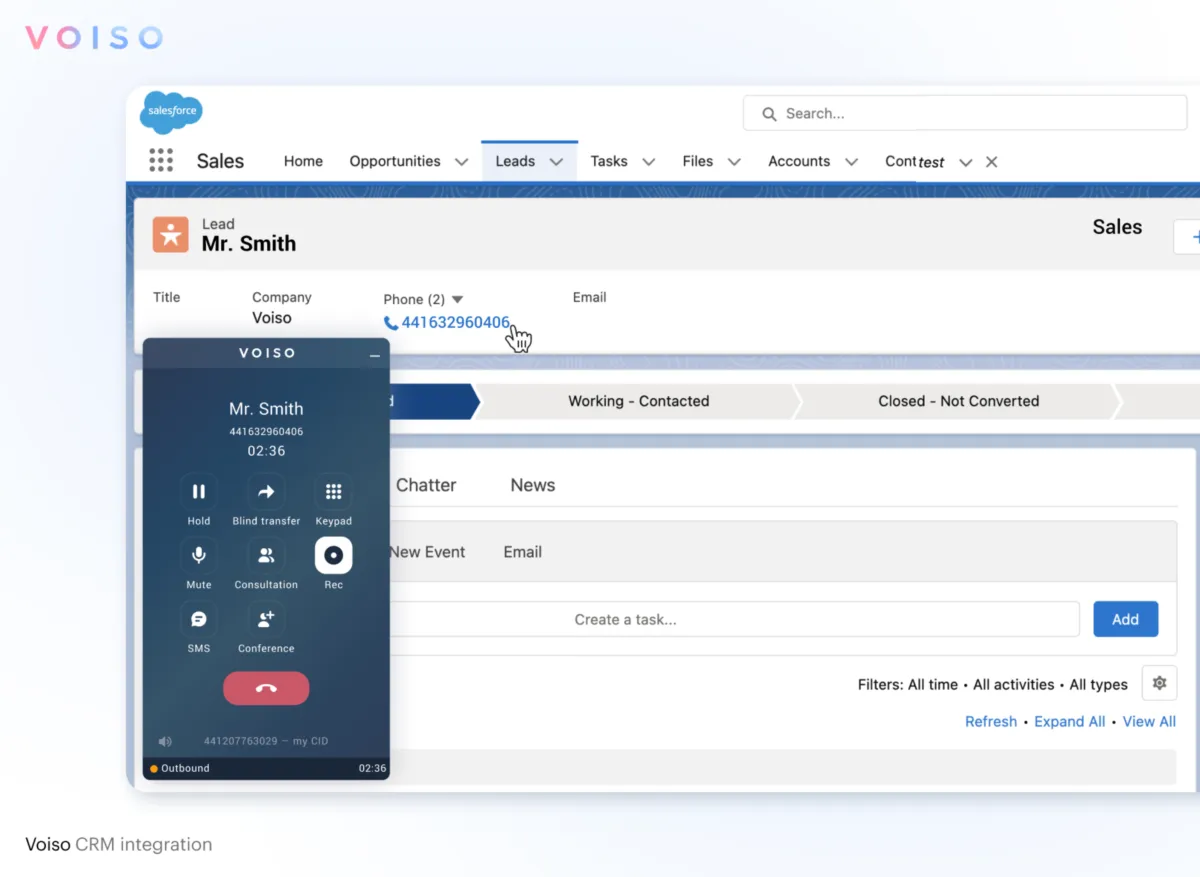Image resolution: width=1200 pixels, height=877 pixels.
Task: Mute the microphone
Action: (198, 556)
